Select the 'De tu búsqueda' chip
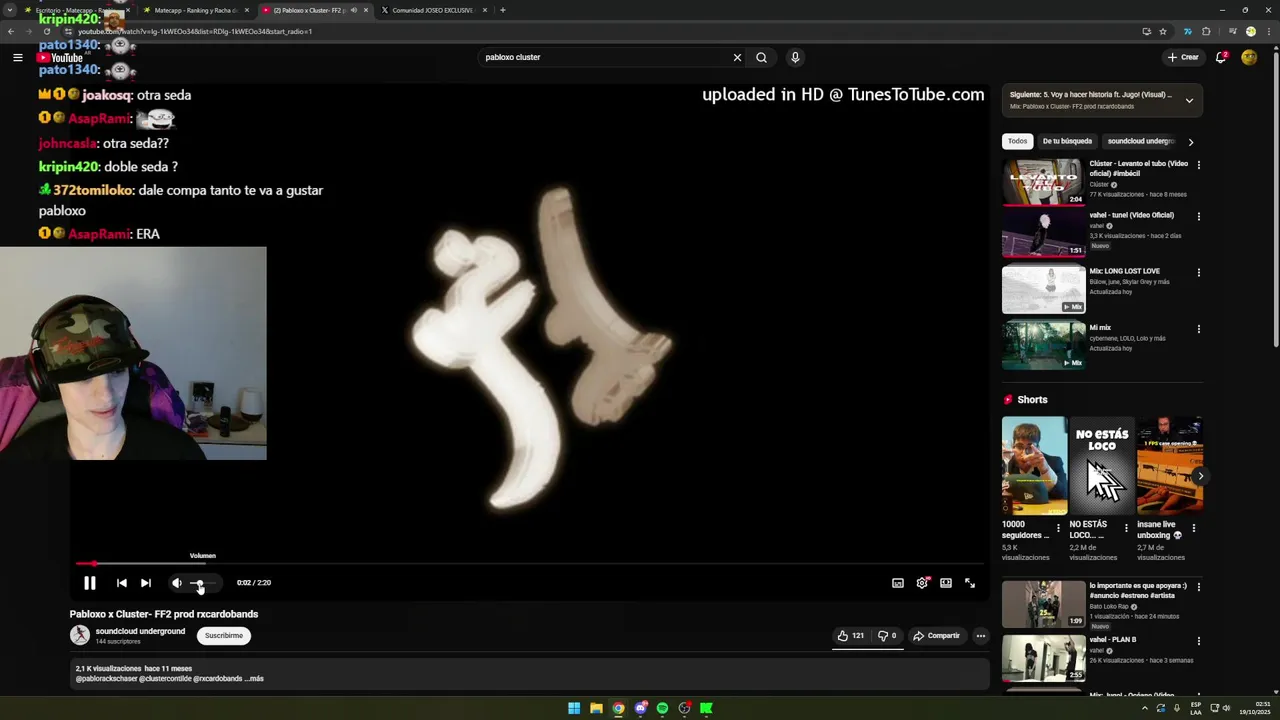 click(x=1067, y=141)
